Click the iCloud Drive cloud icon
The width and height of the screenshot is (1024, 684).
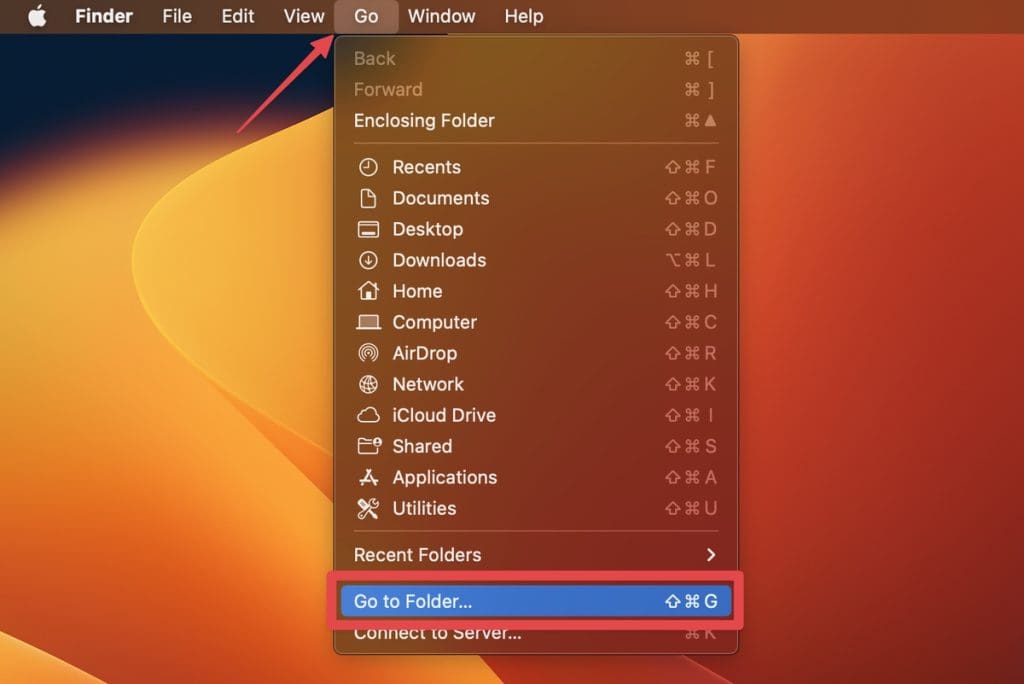[x=368, y=415]
